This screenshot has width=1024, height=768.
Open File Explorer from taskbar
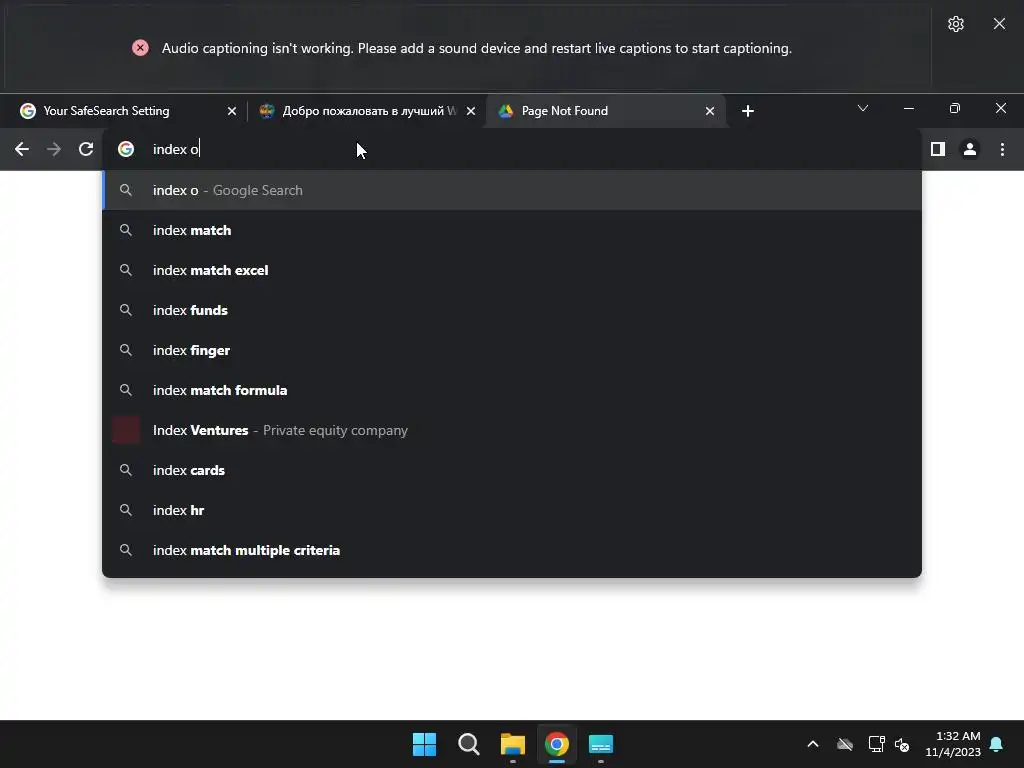[x=513, y=744]
